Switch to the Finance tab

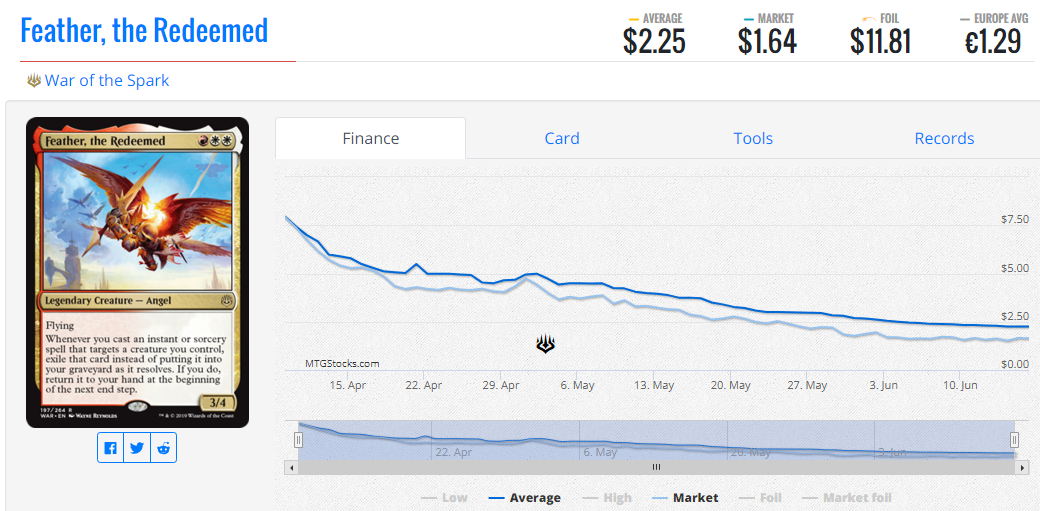[371, 138]
